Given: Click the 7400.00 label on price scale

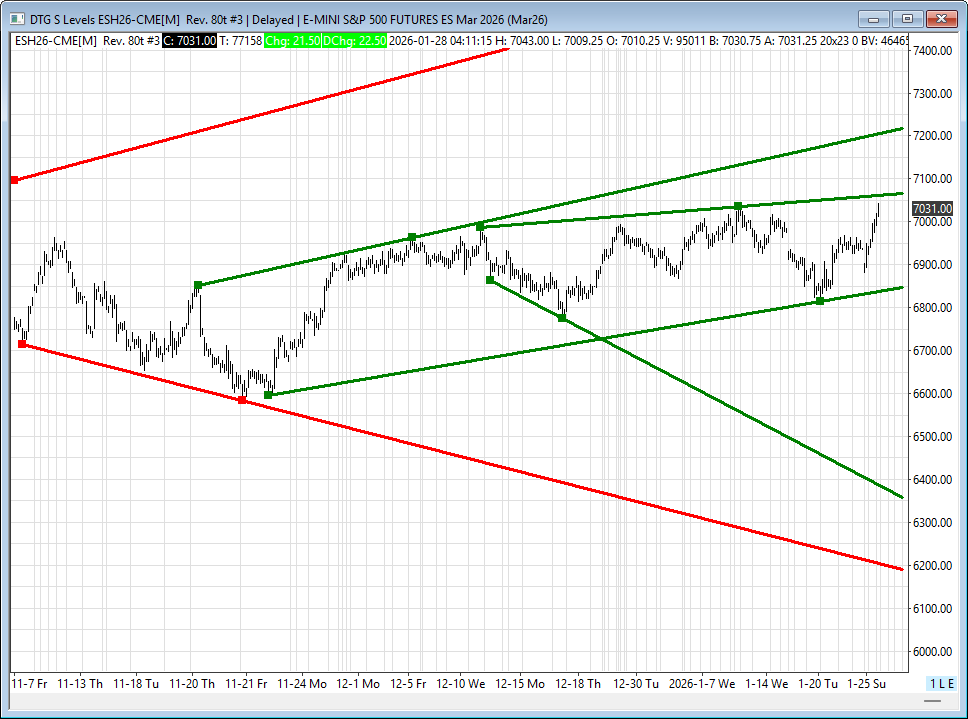Looking at the screenshot, I should tap(932, 50).
